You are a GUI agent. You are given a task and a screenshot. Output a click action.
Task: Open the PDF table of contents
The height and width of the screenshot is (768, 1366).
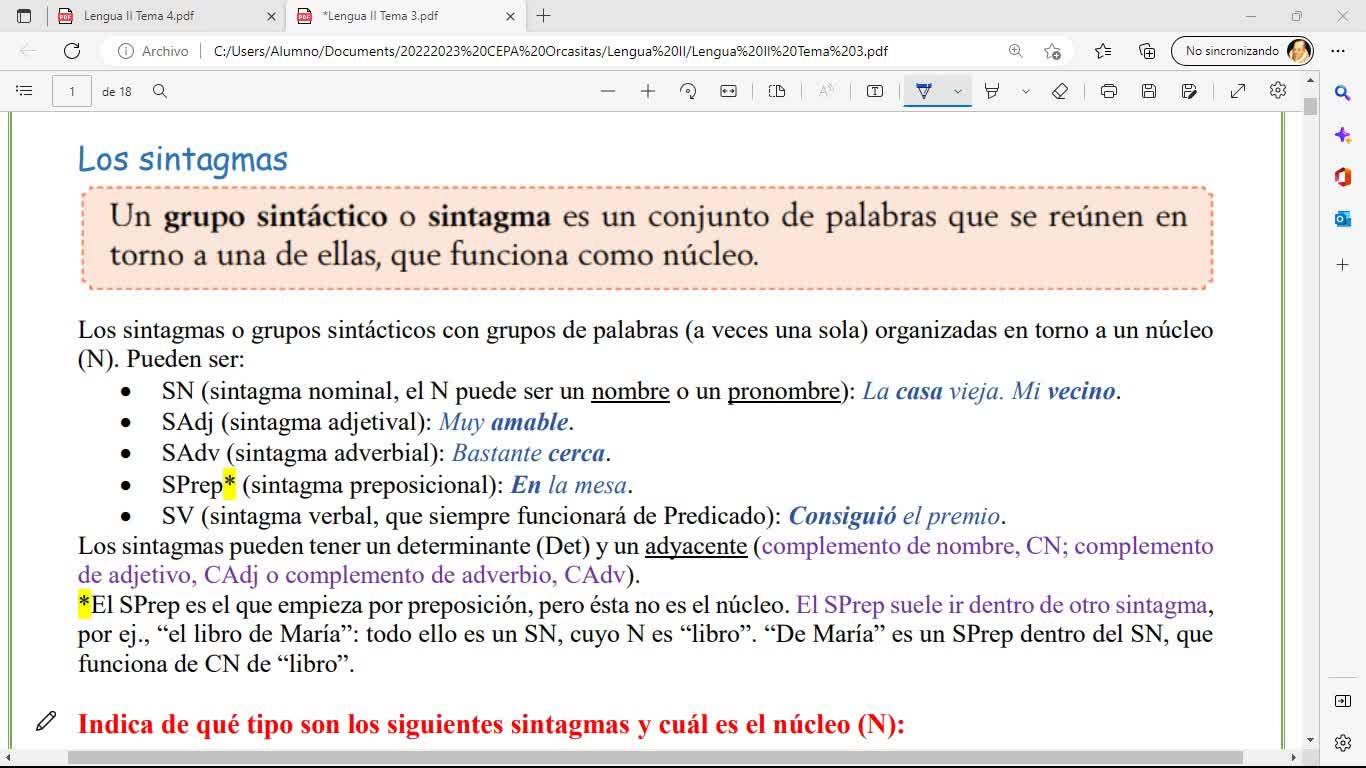point(24,91)
